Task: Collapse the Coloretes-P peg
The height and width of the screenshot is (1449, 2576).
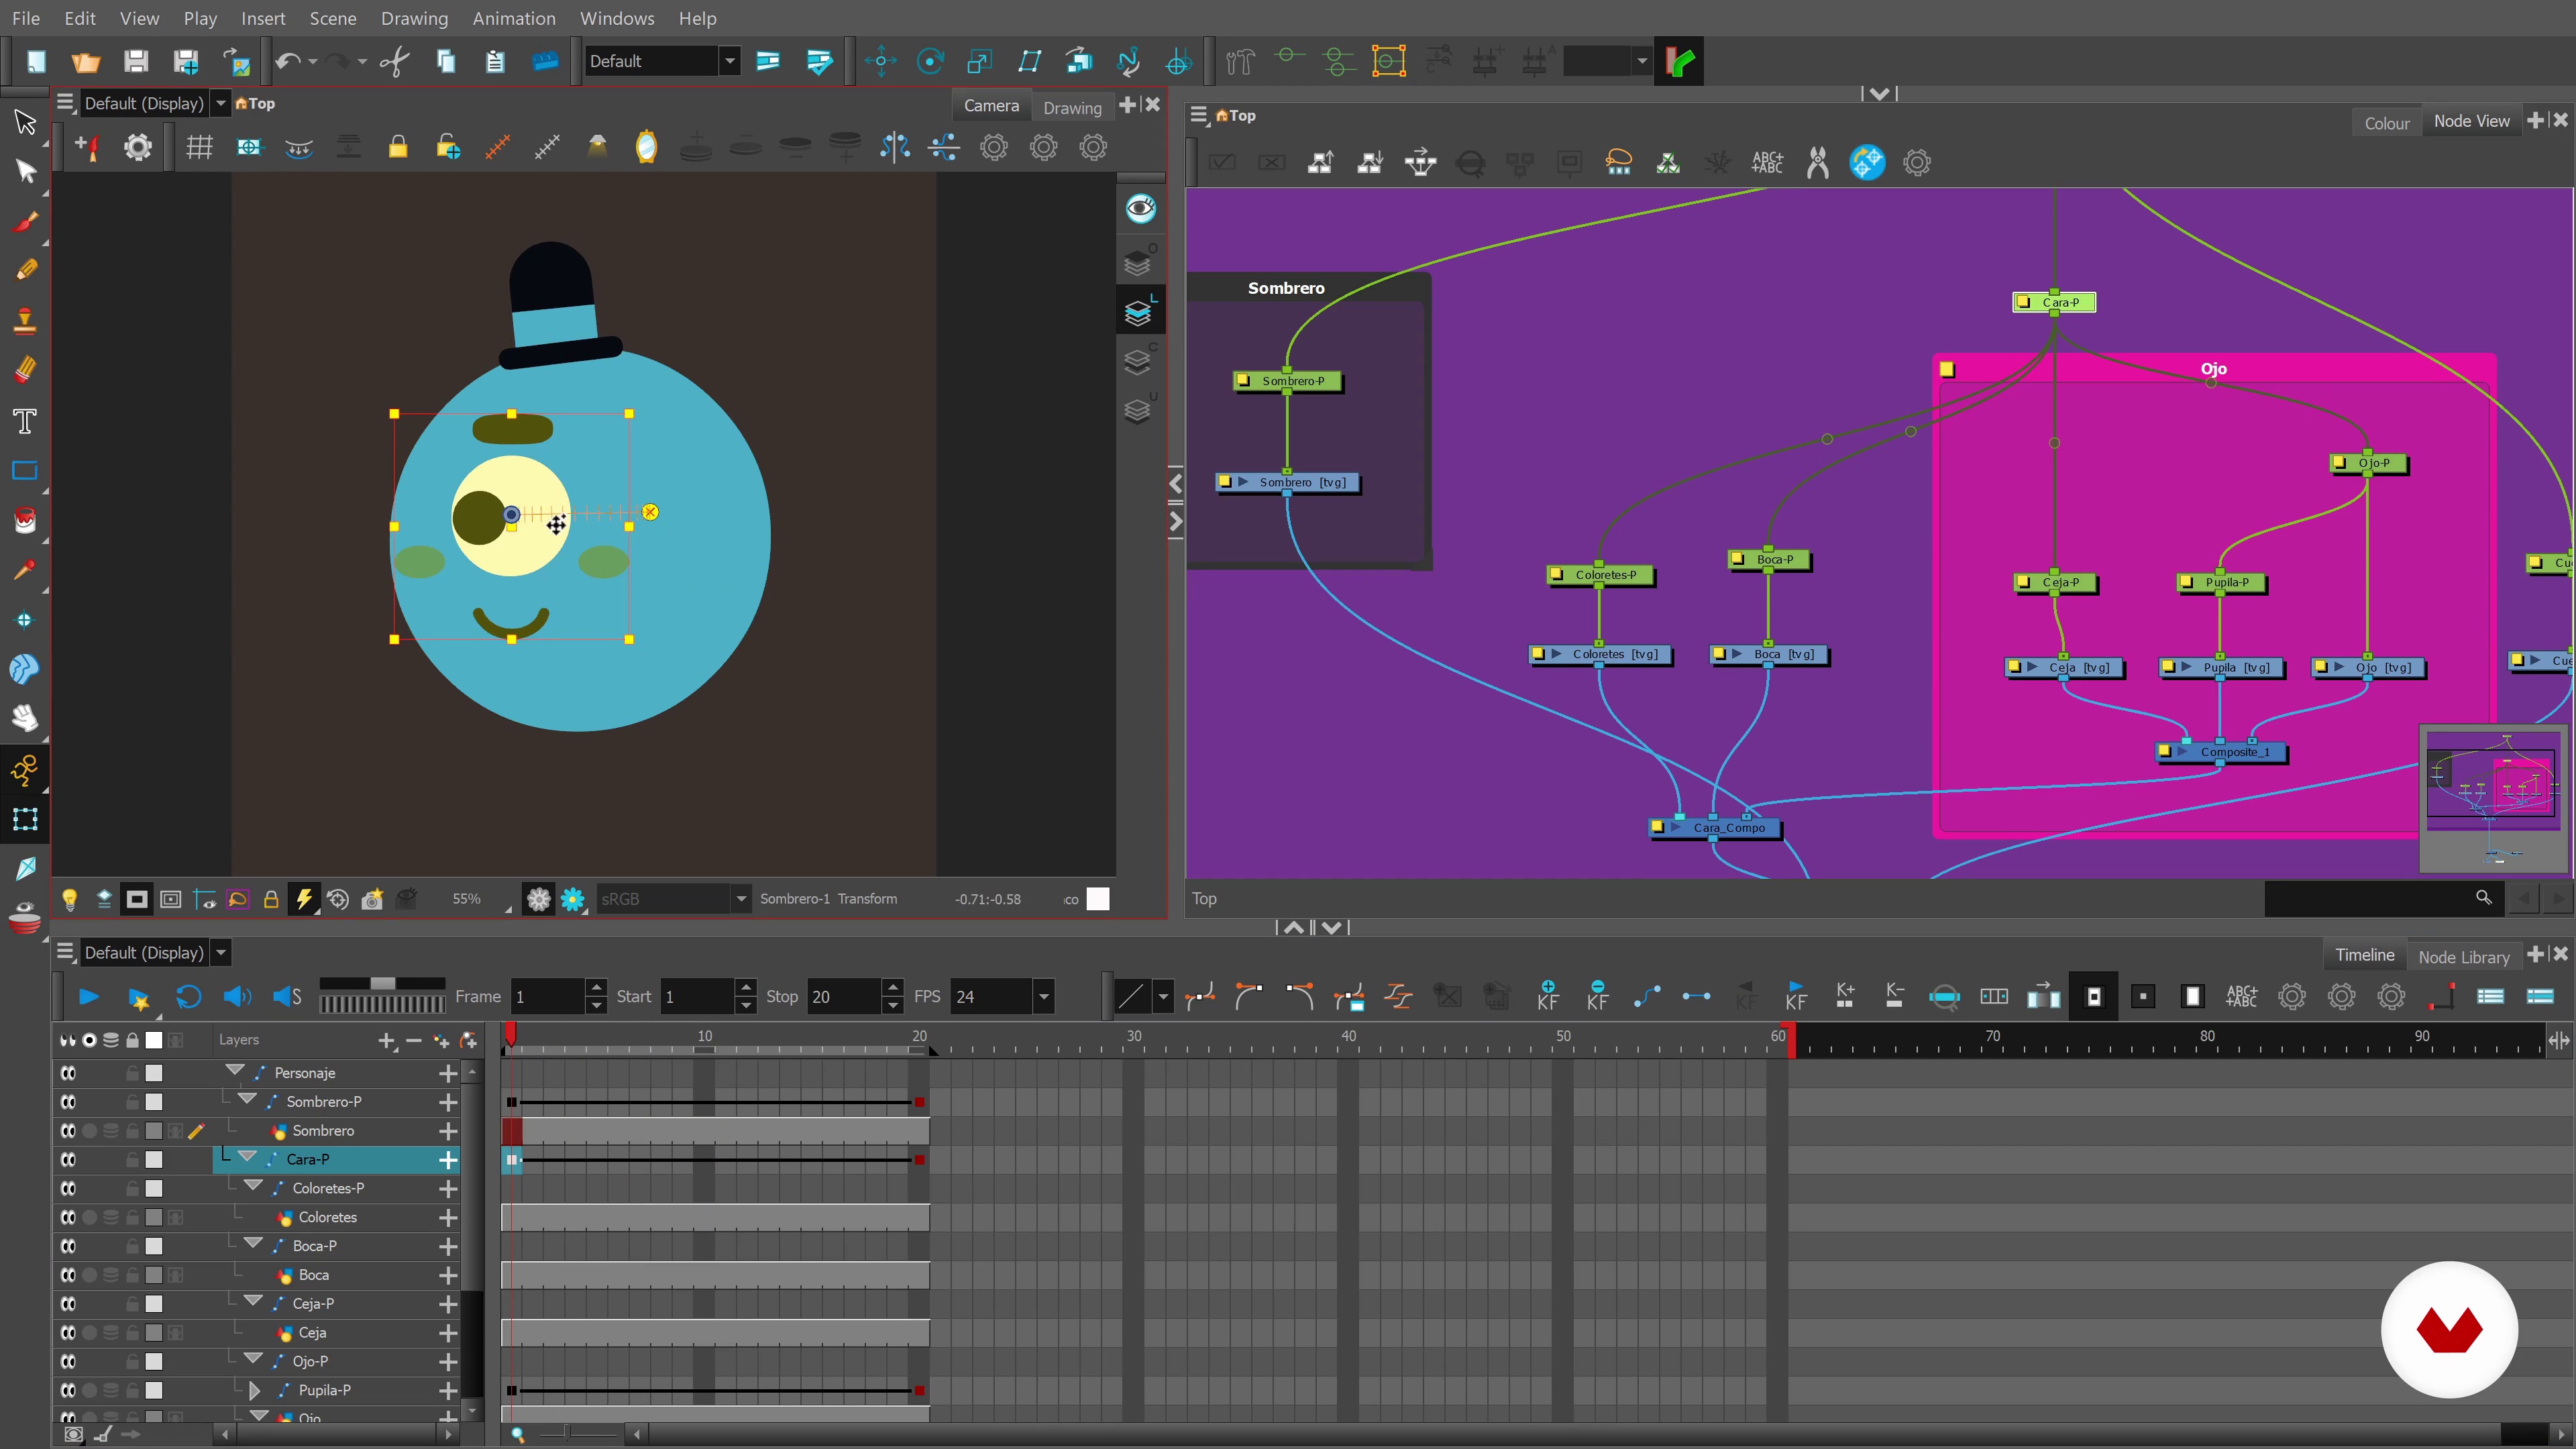Action: (x=253, y=1186)
